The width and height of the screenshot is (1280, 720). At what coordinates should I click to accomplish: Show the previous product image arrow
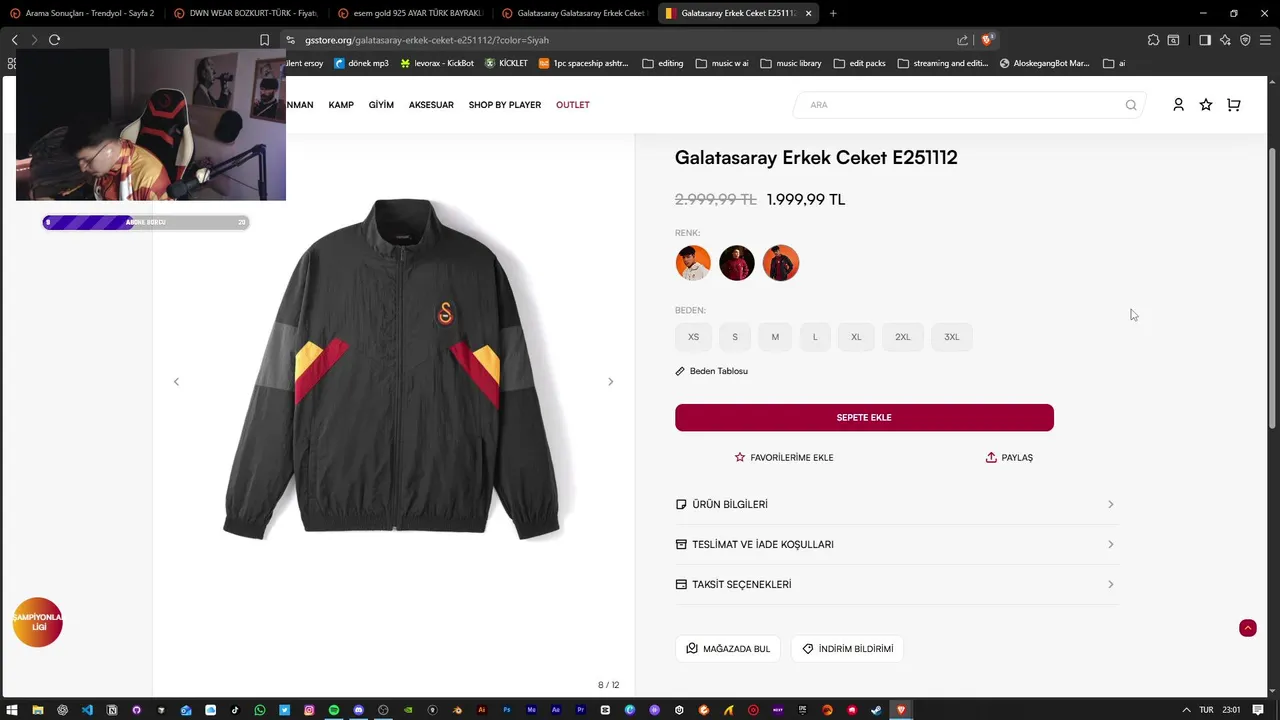[x=176, y=382]
